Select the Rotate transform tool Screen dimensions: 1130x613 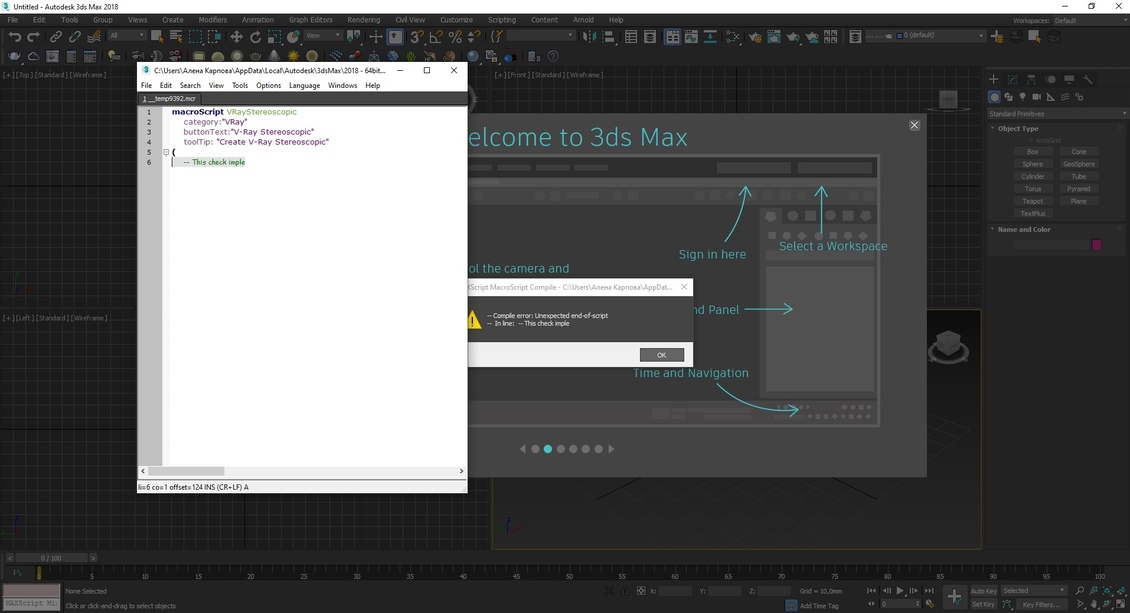(x=256, y=37)
